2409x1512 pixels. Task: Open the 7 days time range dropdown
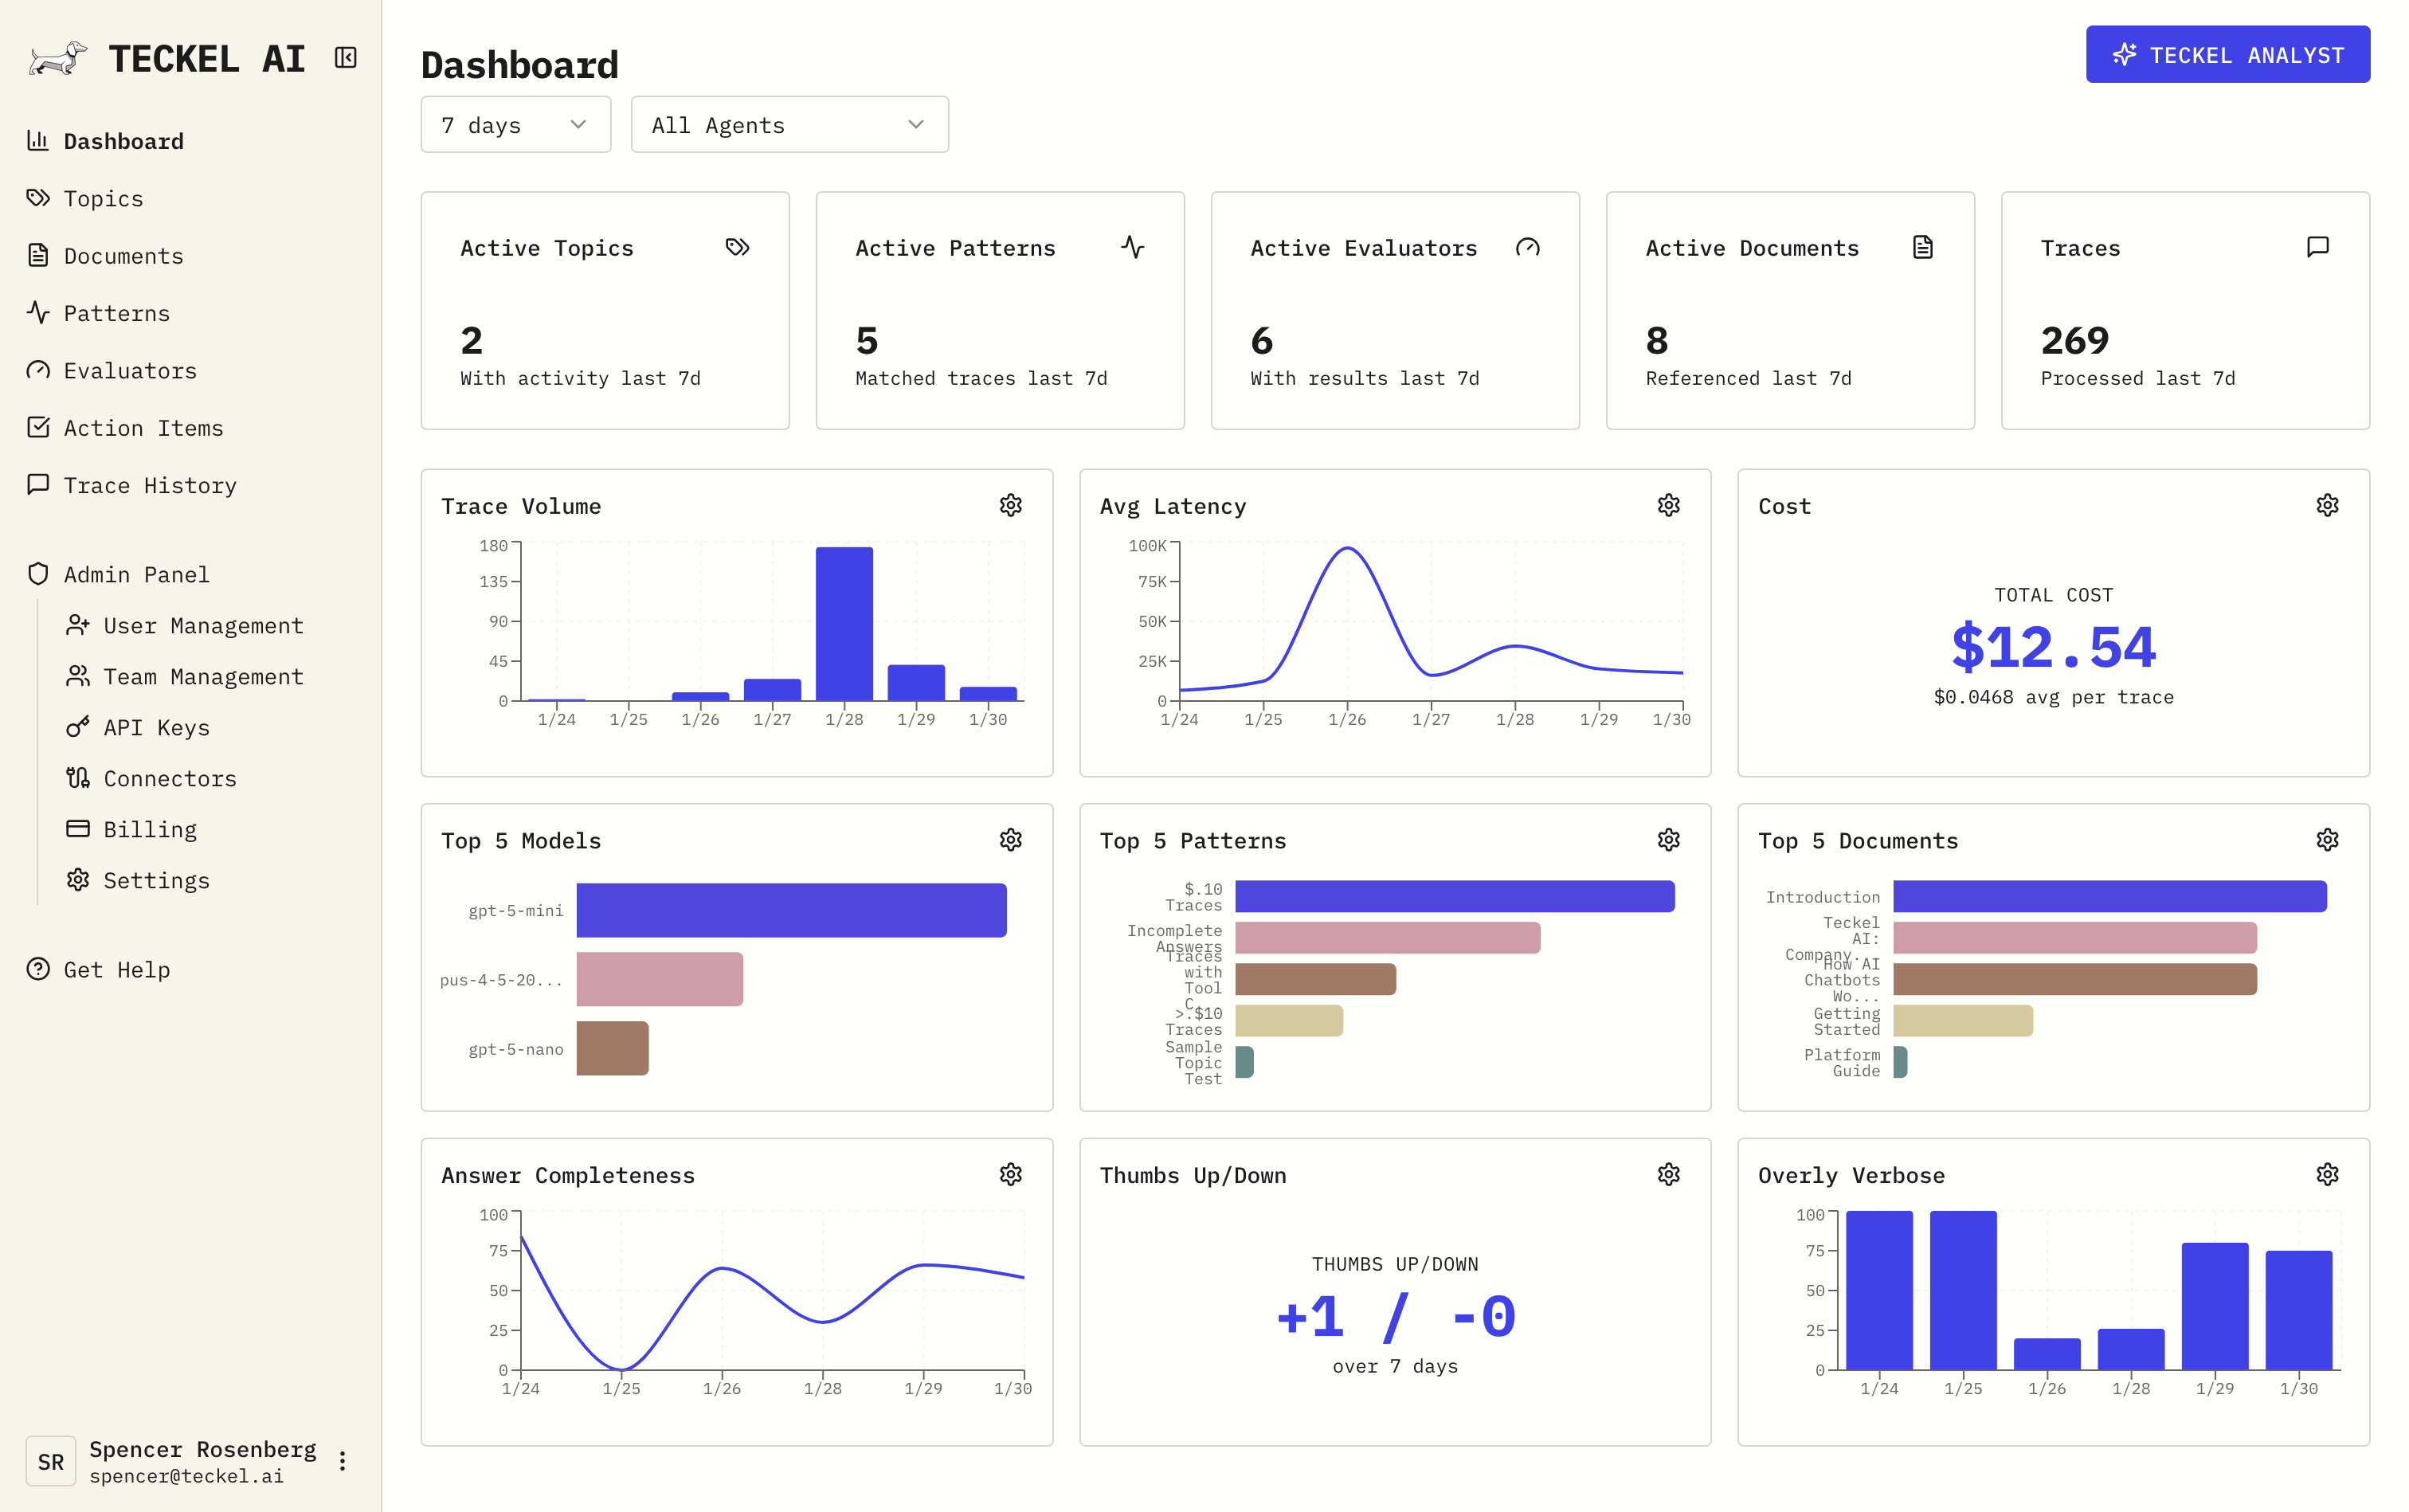515,124
